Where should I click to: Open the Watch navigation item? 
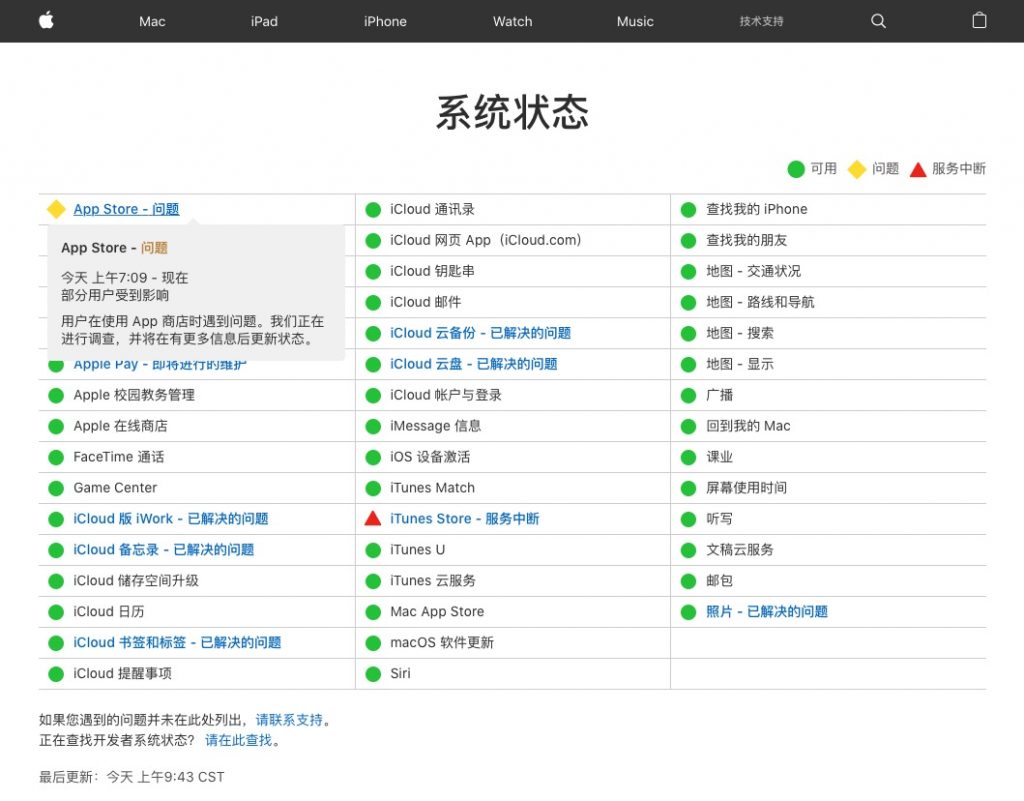512,21
